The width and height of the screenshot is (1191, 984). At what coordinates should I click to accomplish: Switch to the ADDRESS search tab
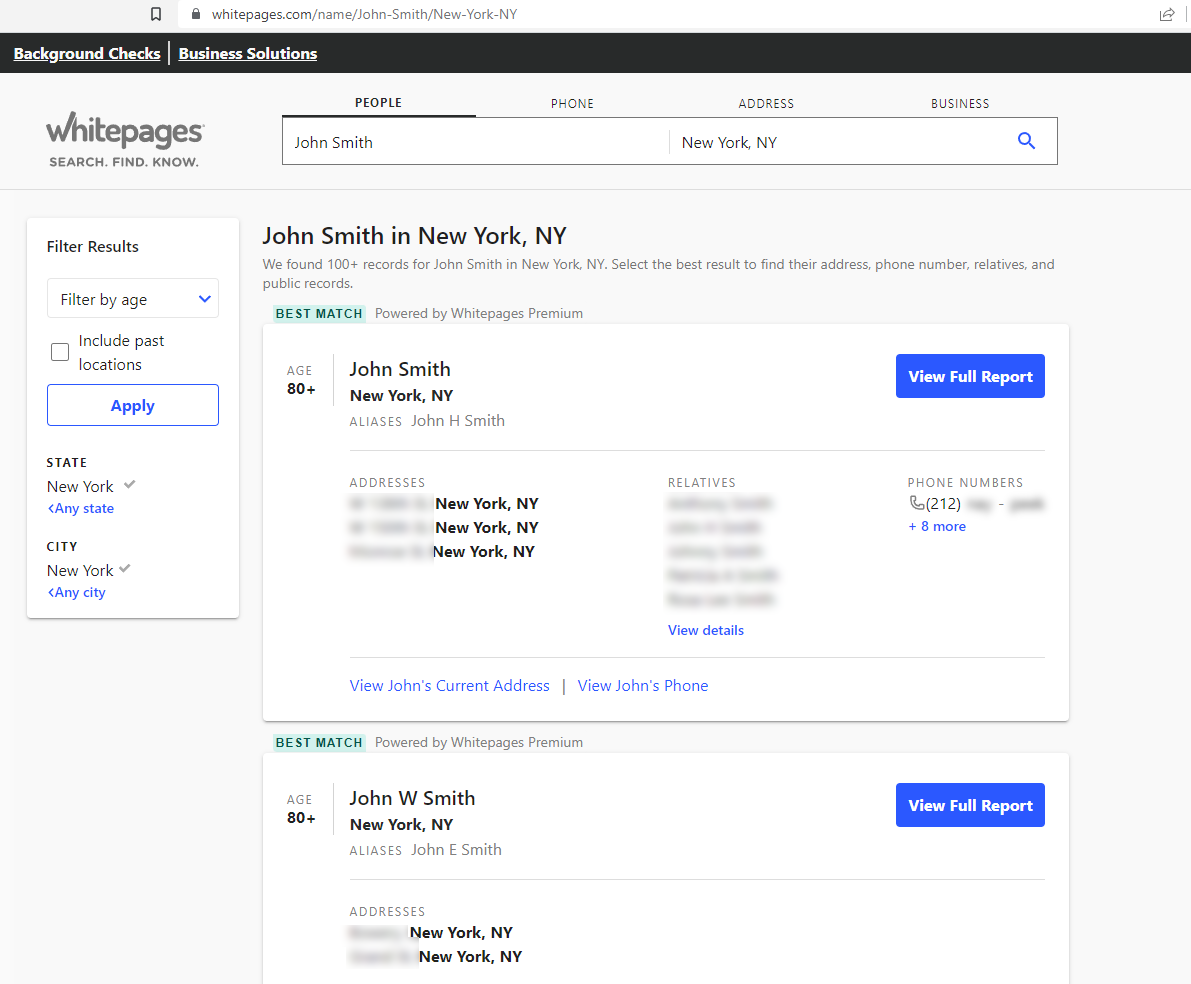(x=766, y=103)
